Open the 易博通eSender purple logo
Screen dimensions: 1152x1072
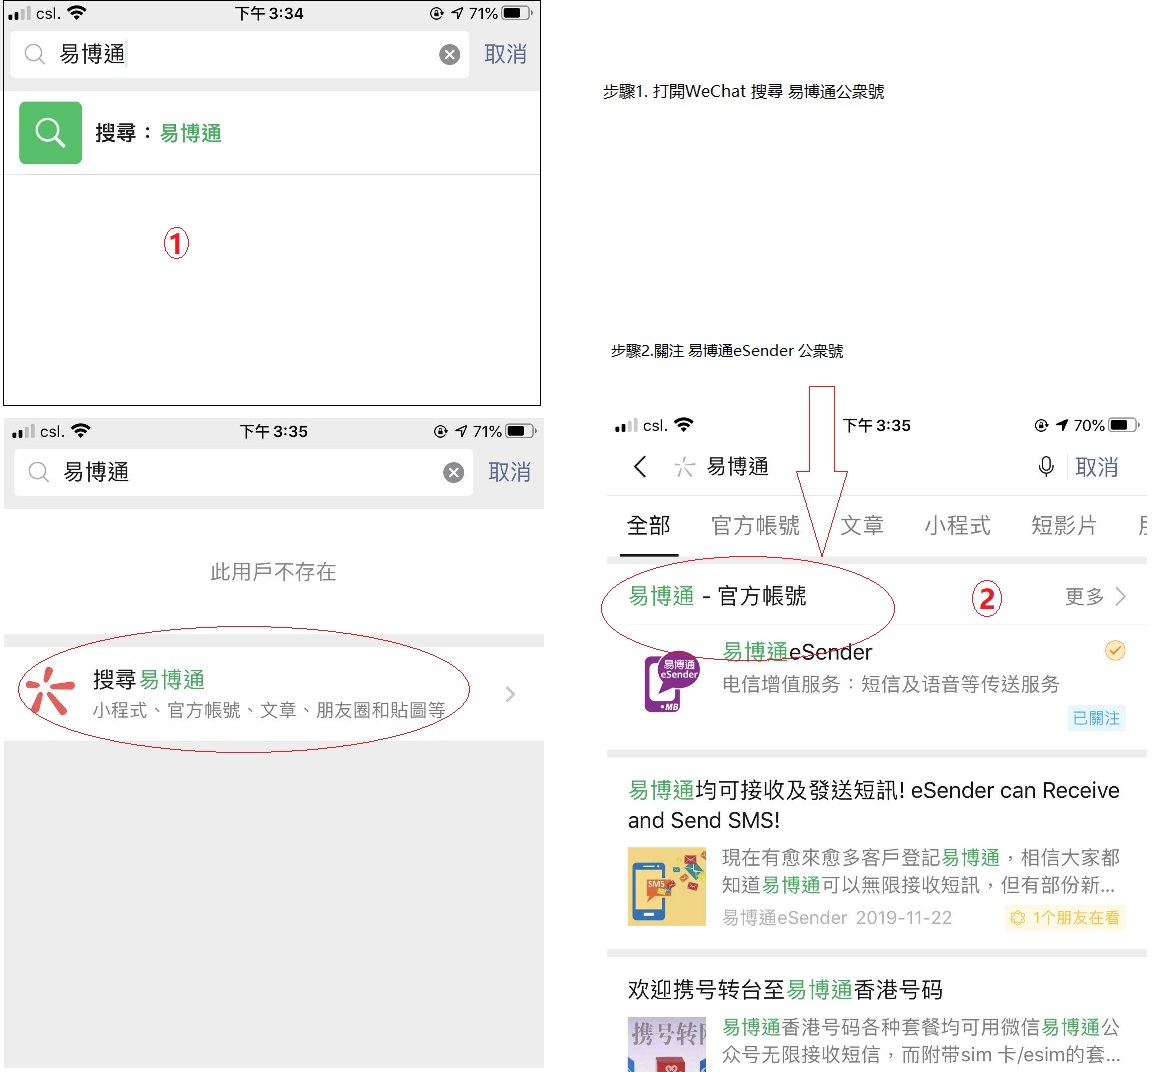672,681
